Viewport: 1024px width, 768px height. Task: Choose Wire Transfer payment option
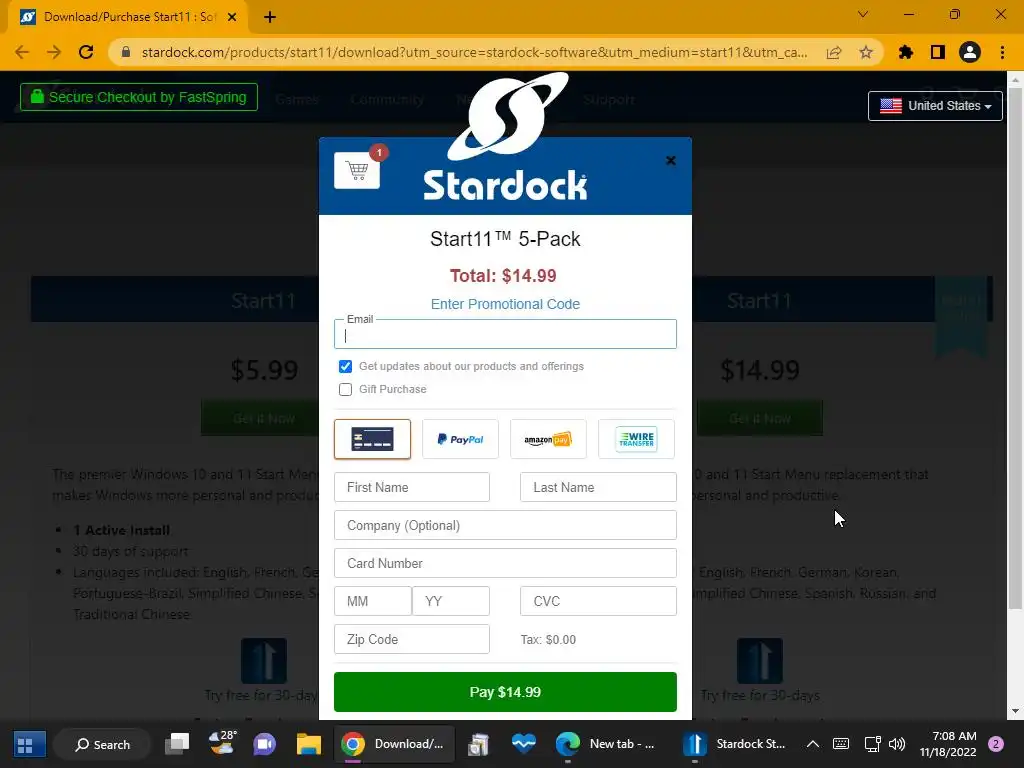click(x=636, y=439)
